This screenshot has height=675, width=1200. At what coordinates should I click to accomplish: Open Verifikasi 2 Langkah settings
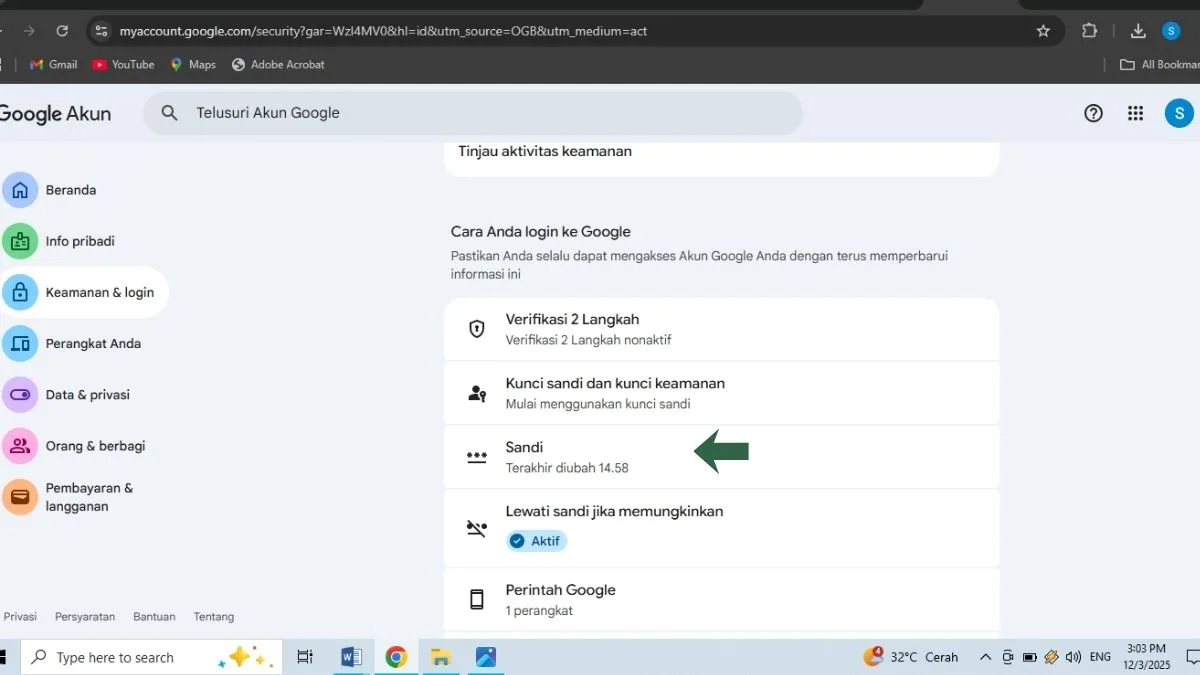720,329
